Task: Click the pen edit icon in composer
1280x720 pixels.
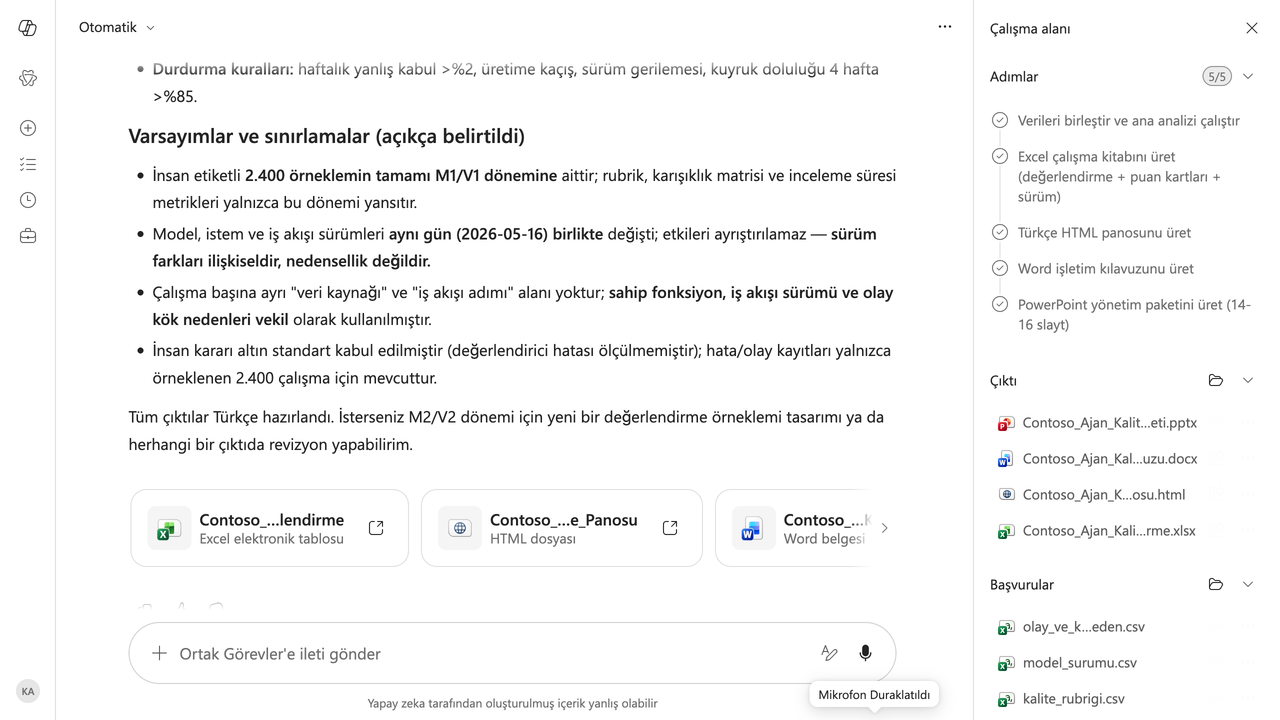Action: (x=829, y=653)
